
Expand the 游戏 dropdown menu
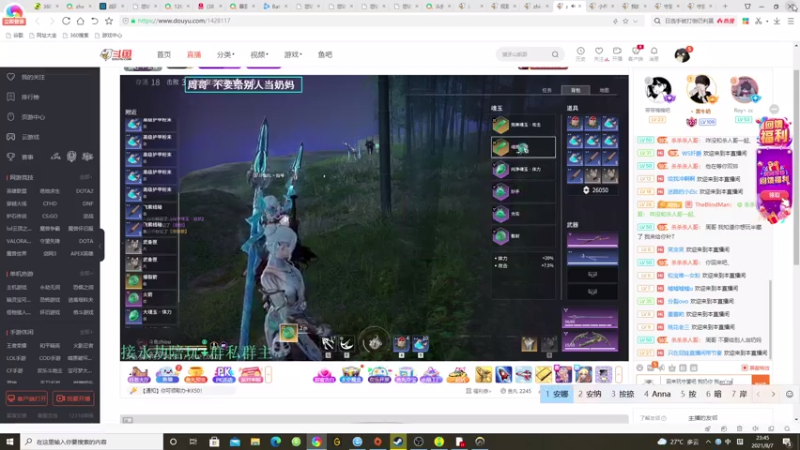point(293,55)
